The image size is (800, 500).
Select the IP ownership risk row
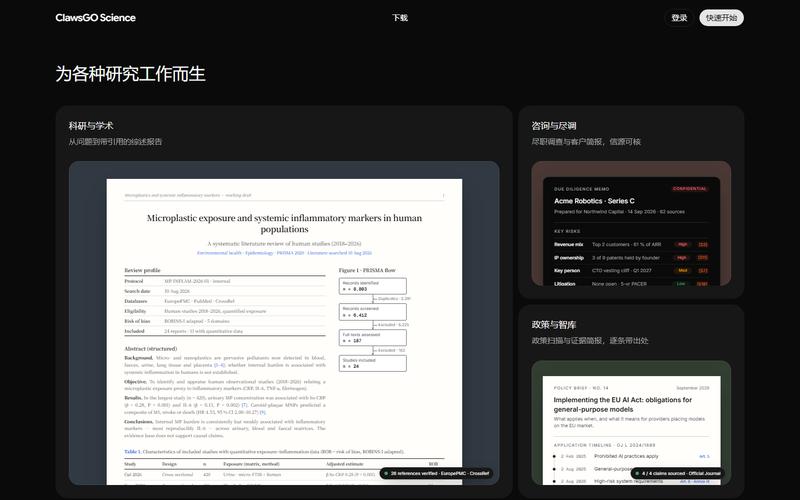631,258
